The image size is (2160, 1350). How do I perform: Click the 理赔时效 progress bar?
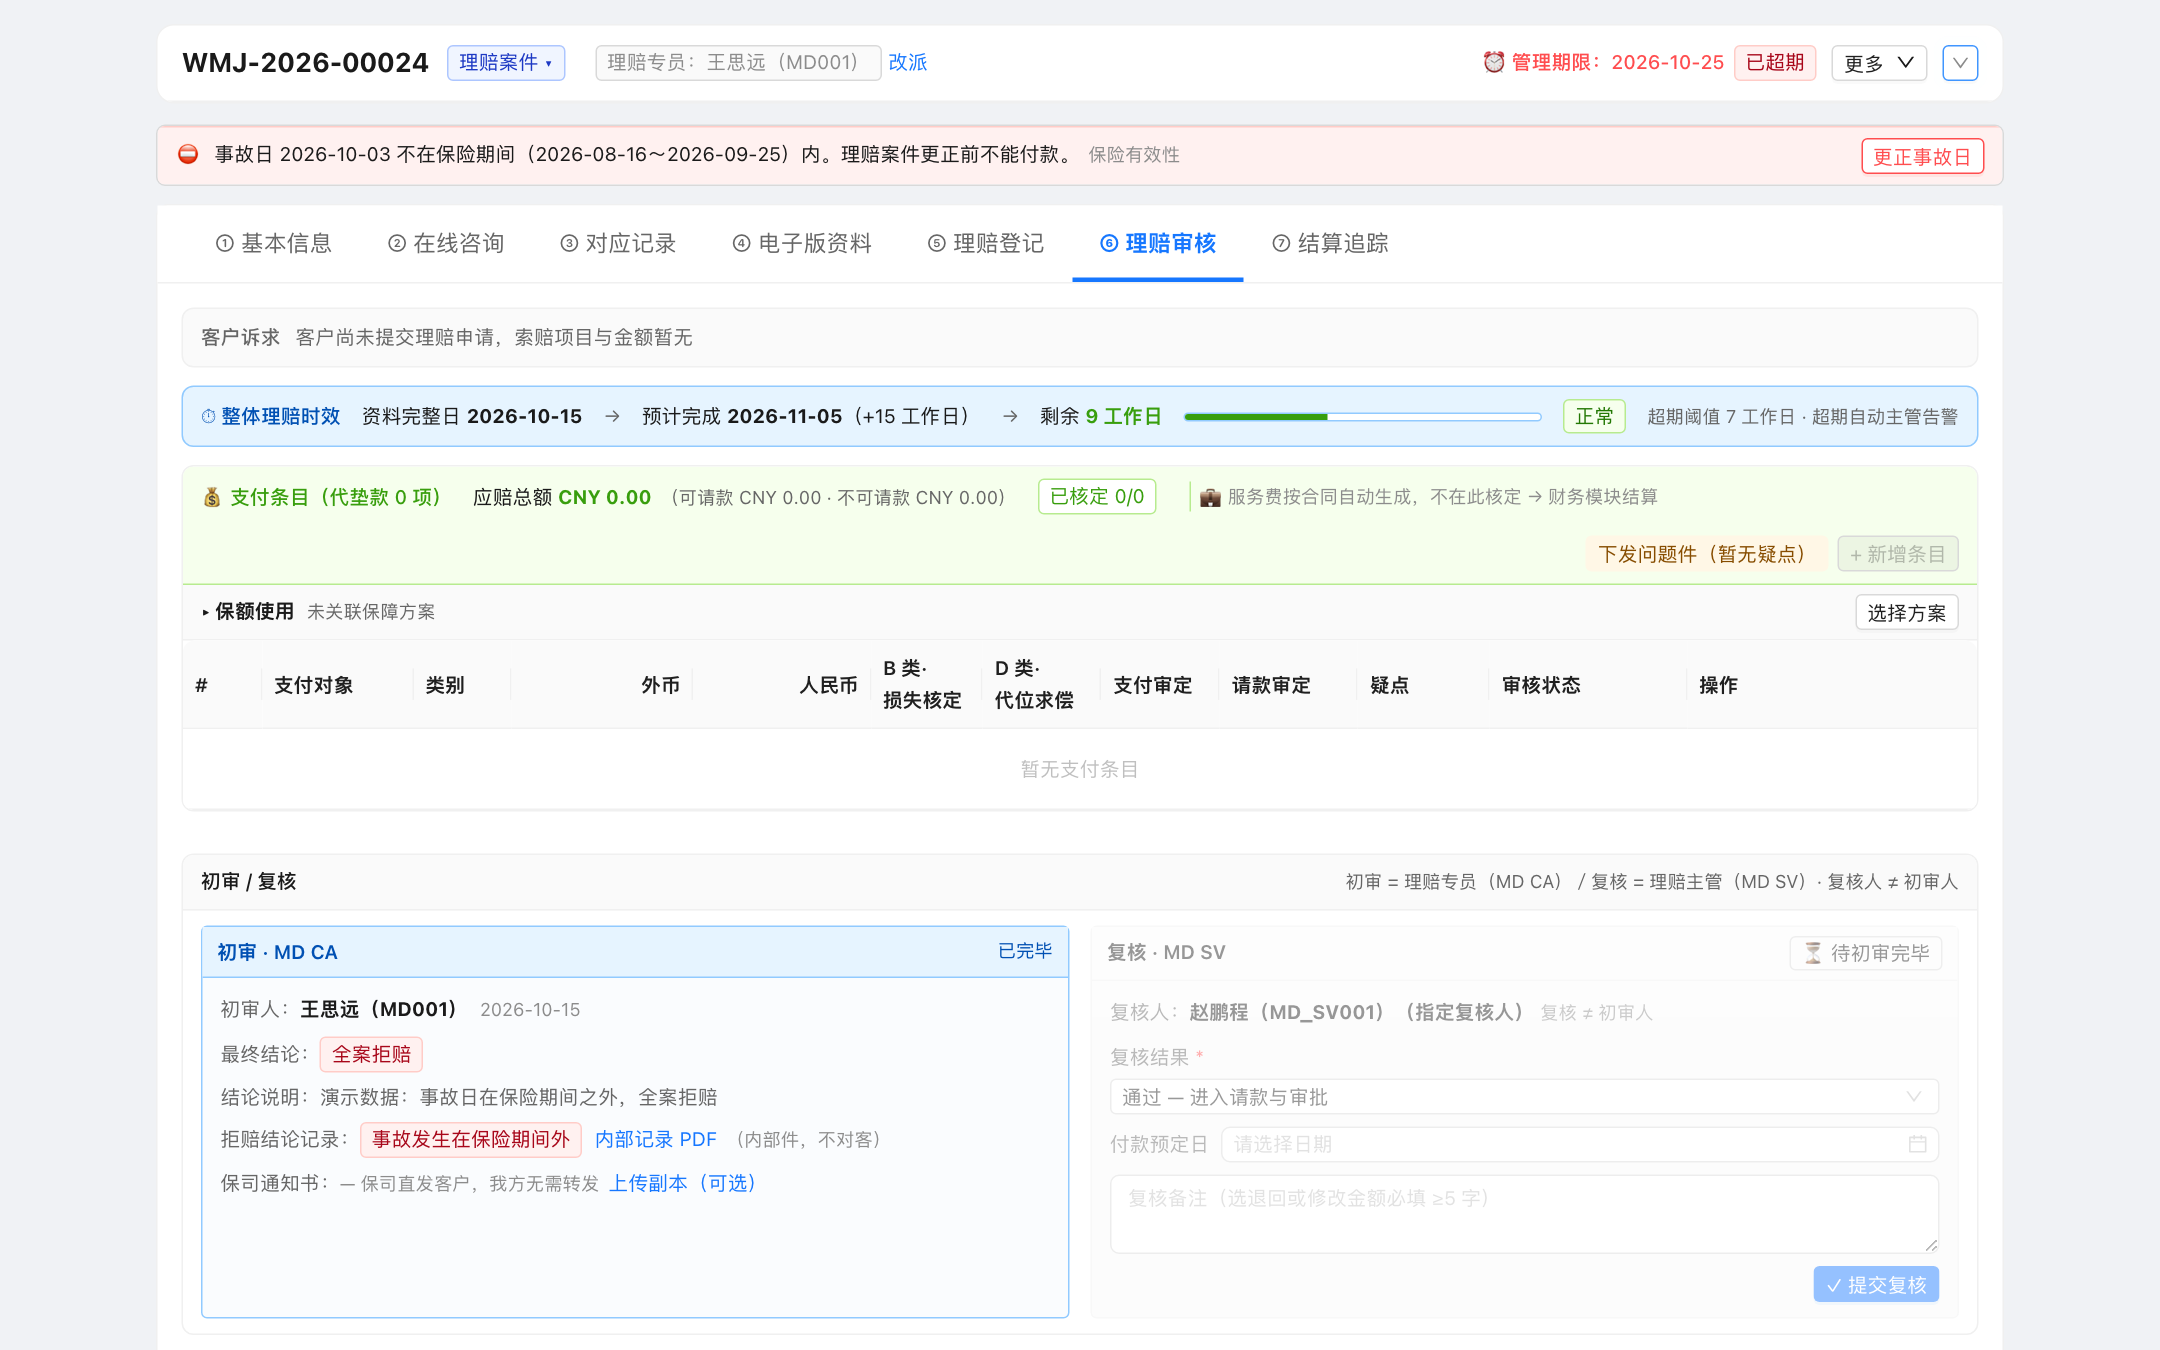click(1362, 417)
